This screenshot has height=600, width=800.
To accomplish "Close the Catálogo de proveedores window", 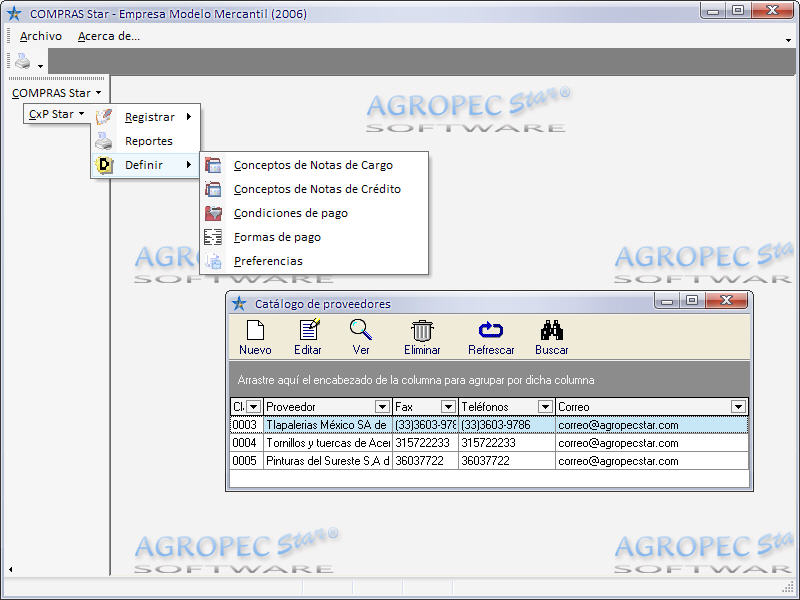I will pos(727,301).
